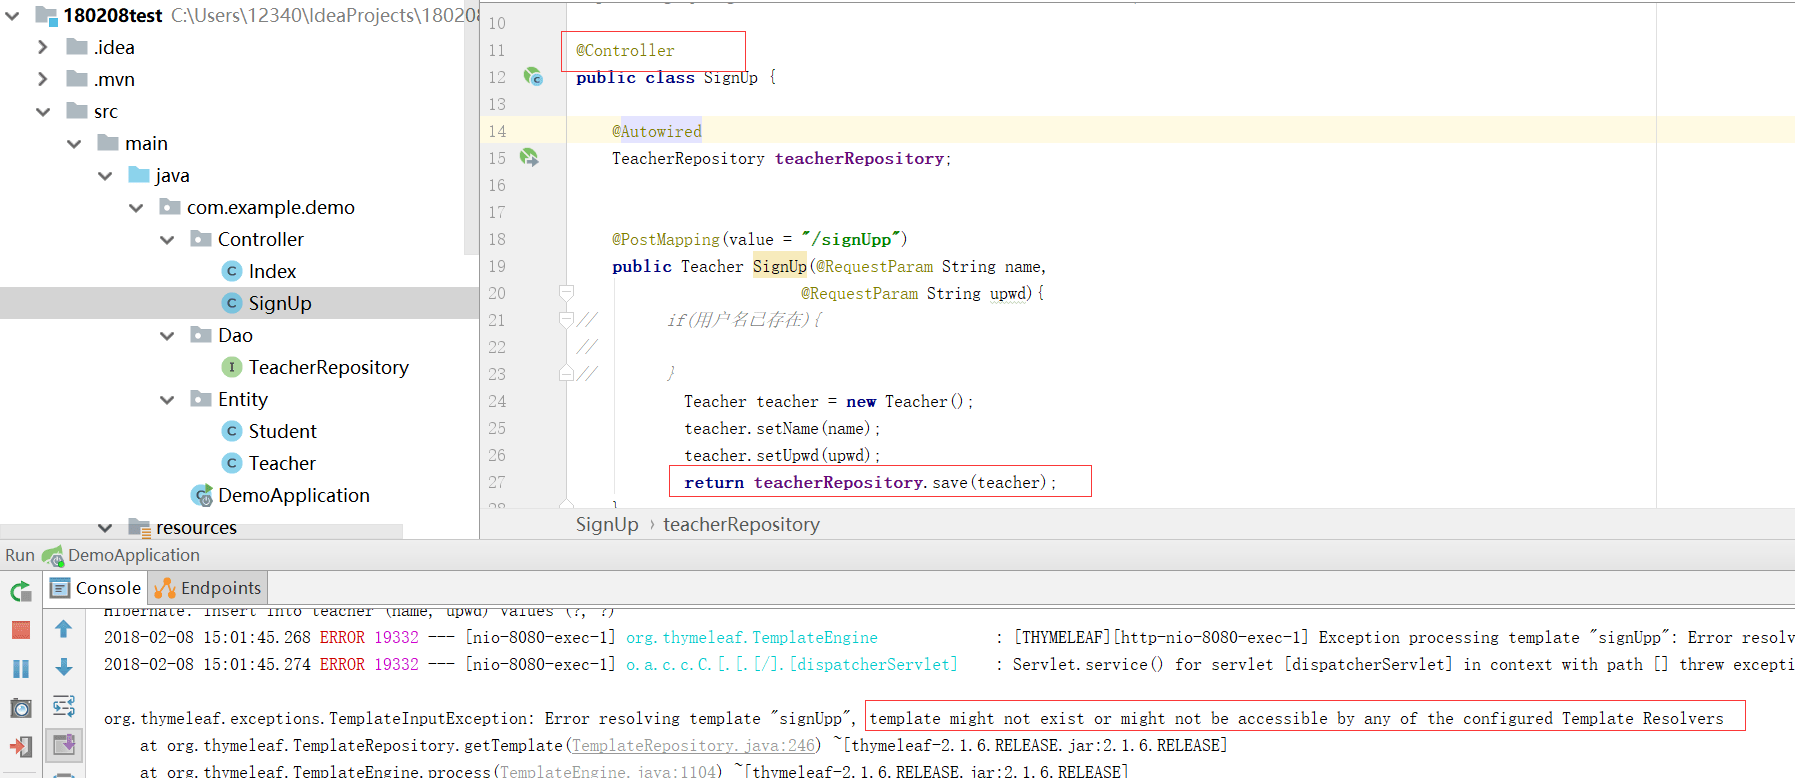This screenshot has height=778, width=1795.
Task: Click the teacherRepository breadcrumb
Action: [741, 524]
